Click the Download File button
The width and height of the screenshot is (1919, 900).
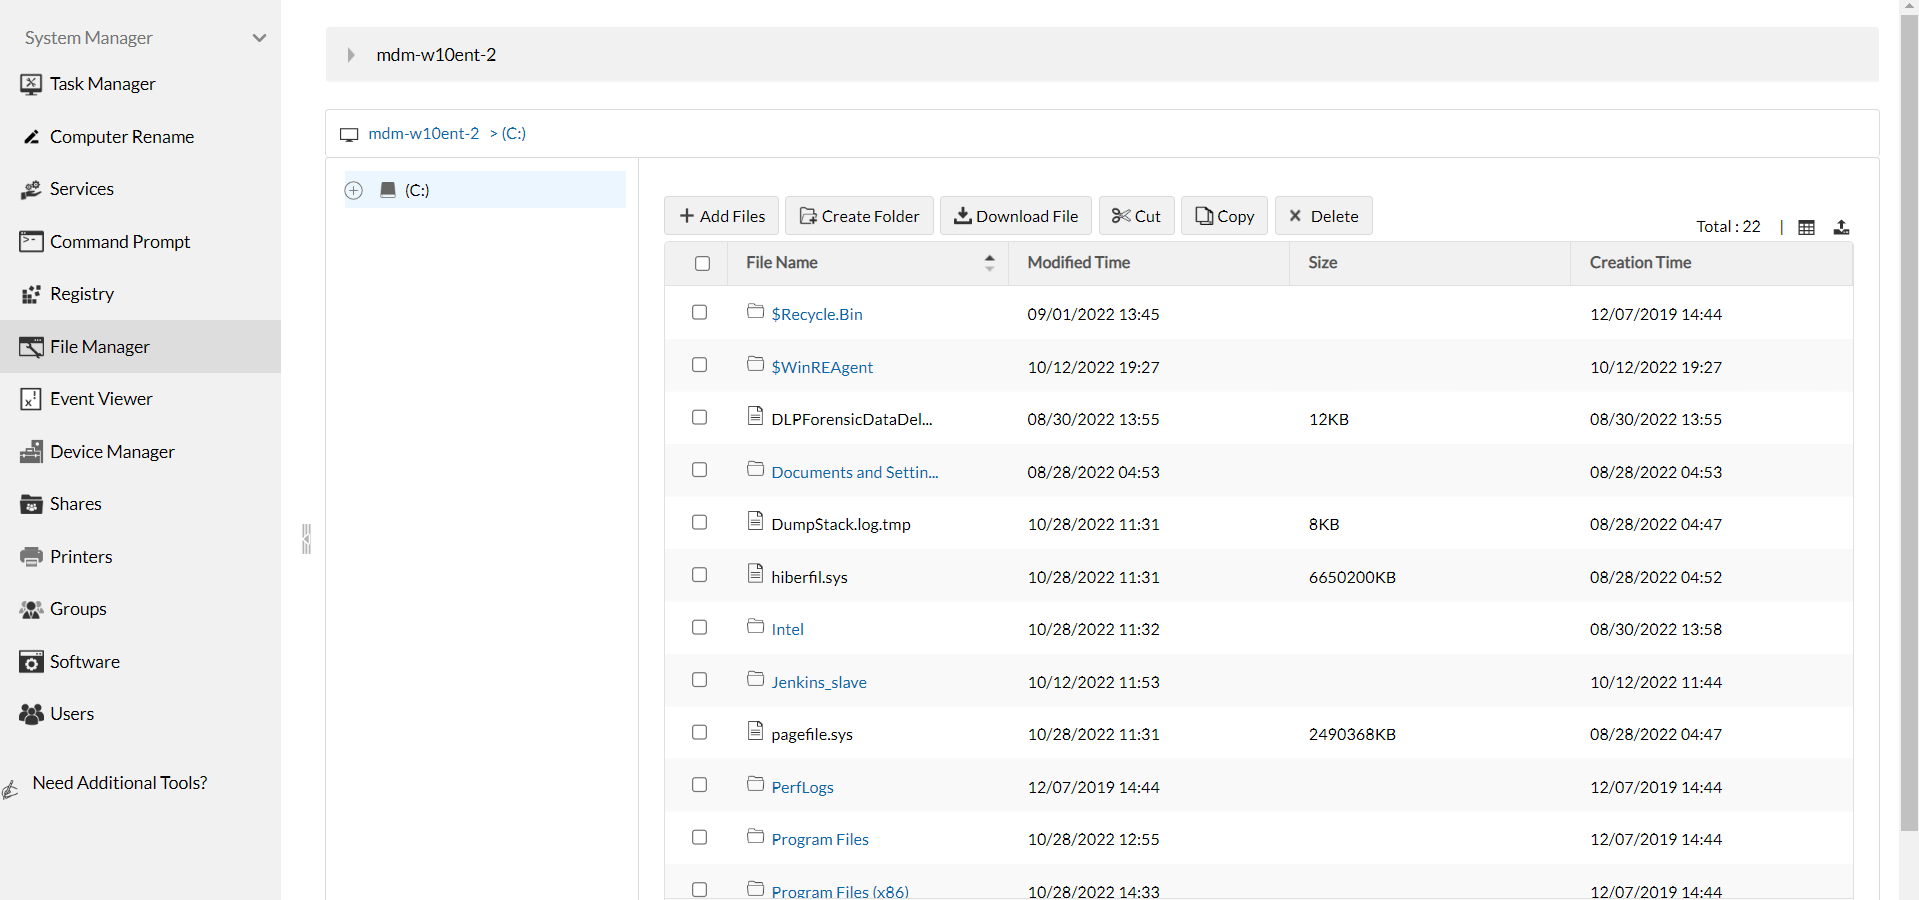(1016, 216)
